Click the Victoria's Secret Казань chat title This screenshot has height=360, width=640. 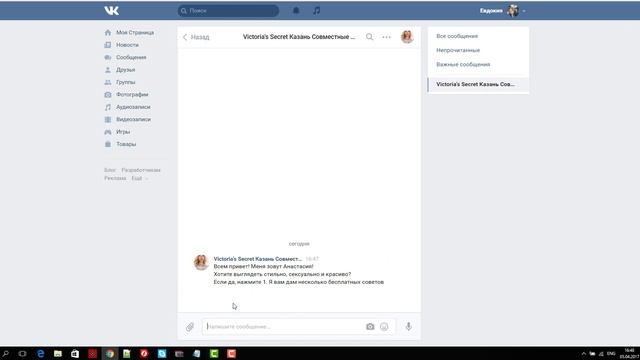click(299, 37)
